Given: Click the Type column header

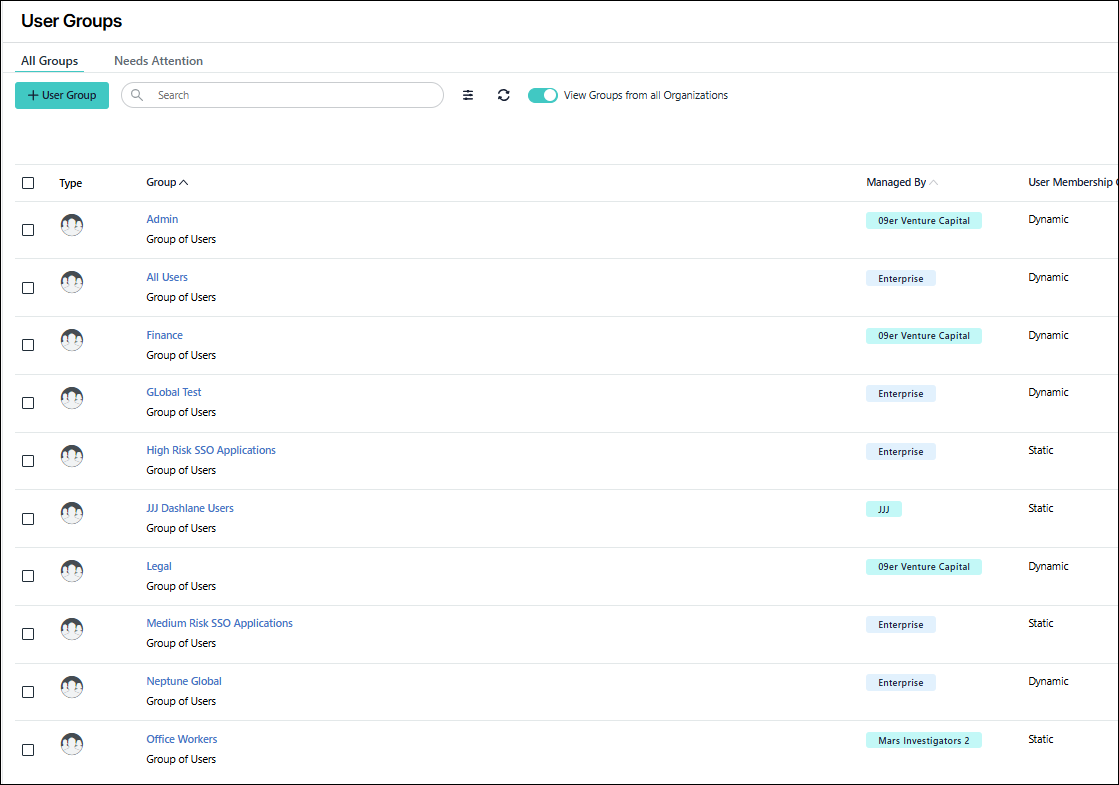Looking at the screenshot, I should [70, 183].
